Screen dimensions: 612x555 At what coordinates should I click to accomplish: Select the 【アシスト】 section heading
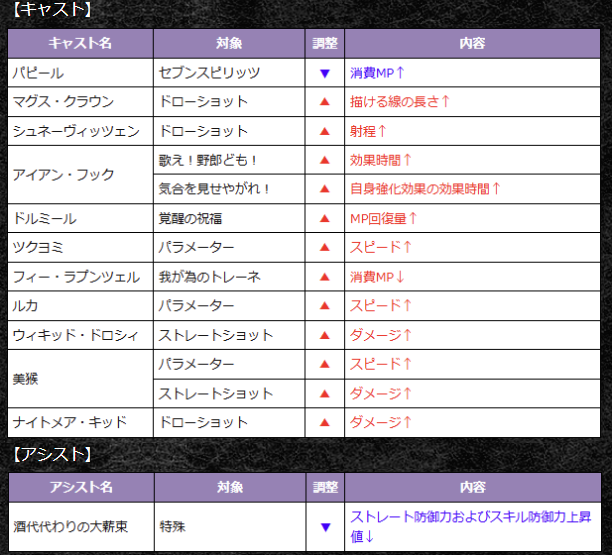coord(52,455)
